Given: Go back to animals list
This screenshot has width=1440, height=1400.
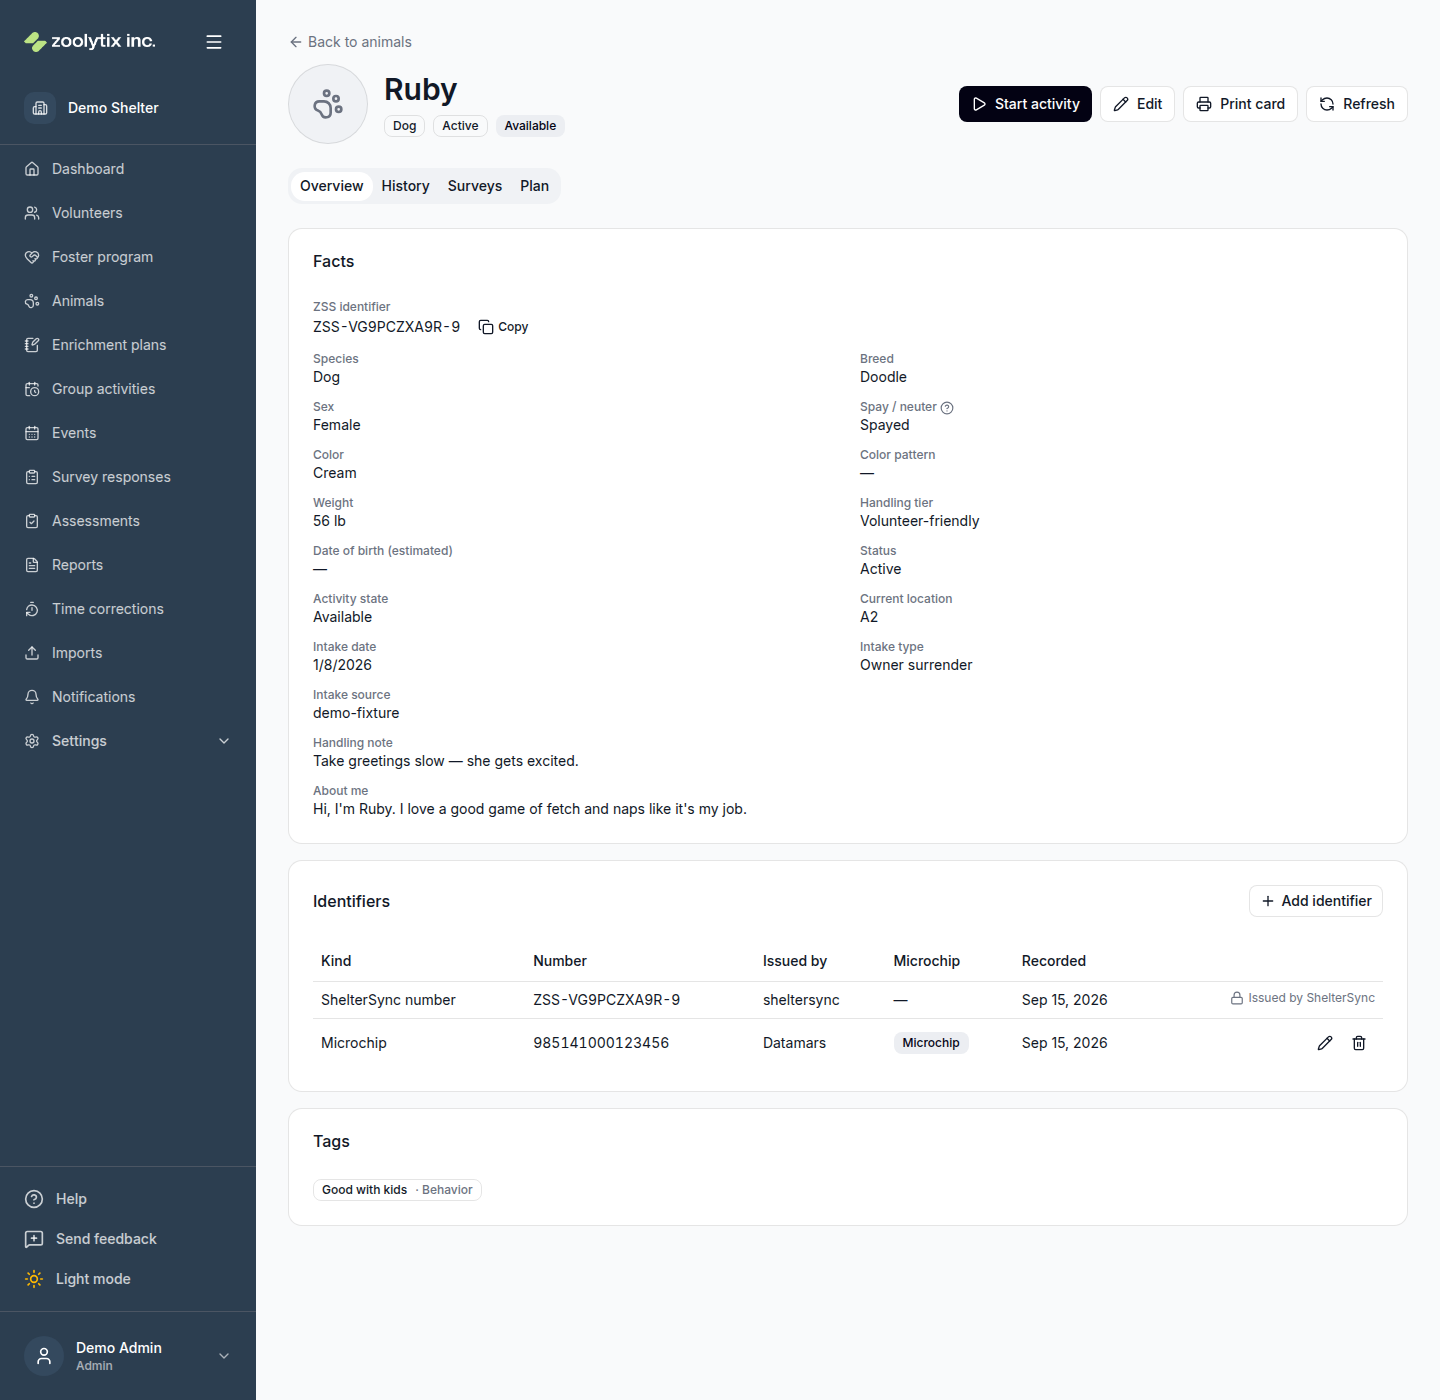Looking at the screenshot, I should [x=350, y=42].
